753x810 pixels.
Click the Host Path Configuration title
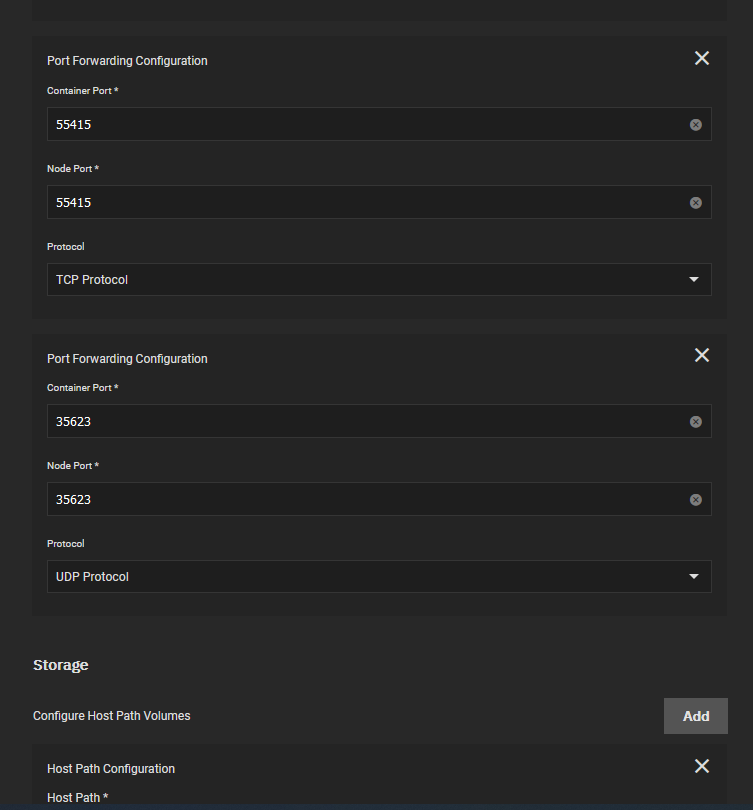(x=111, y=769)
